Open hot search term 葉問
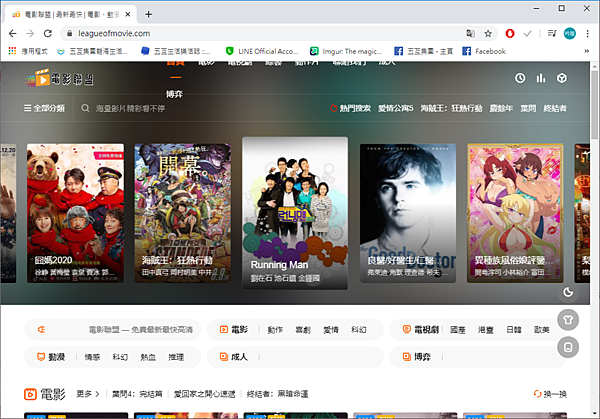This screenshot has width=600, height=419. [528, 108]
